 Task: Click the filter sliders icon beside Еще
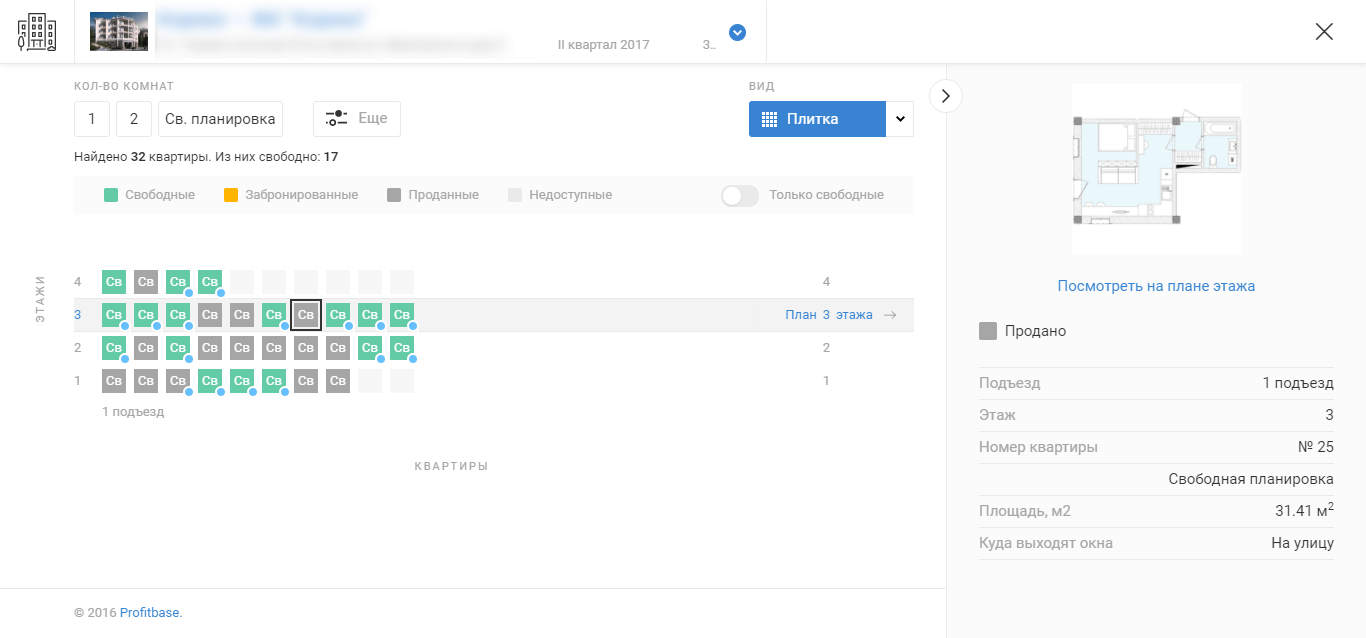336,118
